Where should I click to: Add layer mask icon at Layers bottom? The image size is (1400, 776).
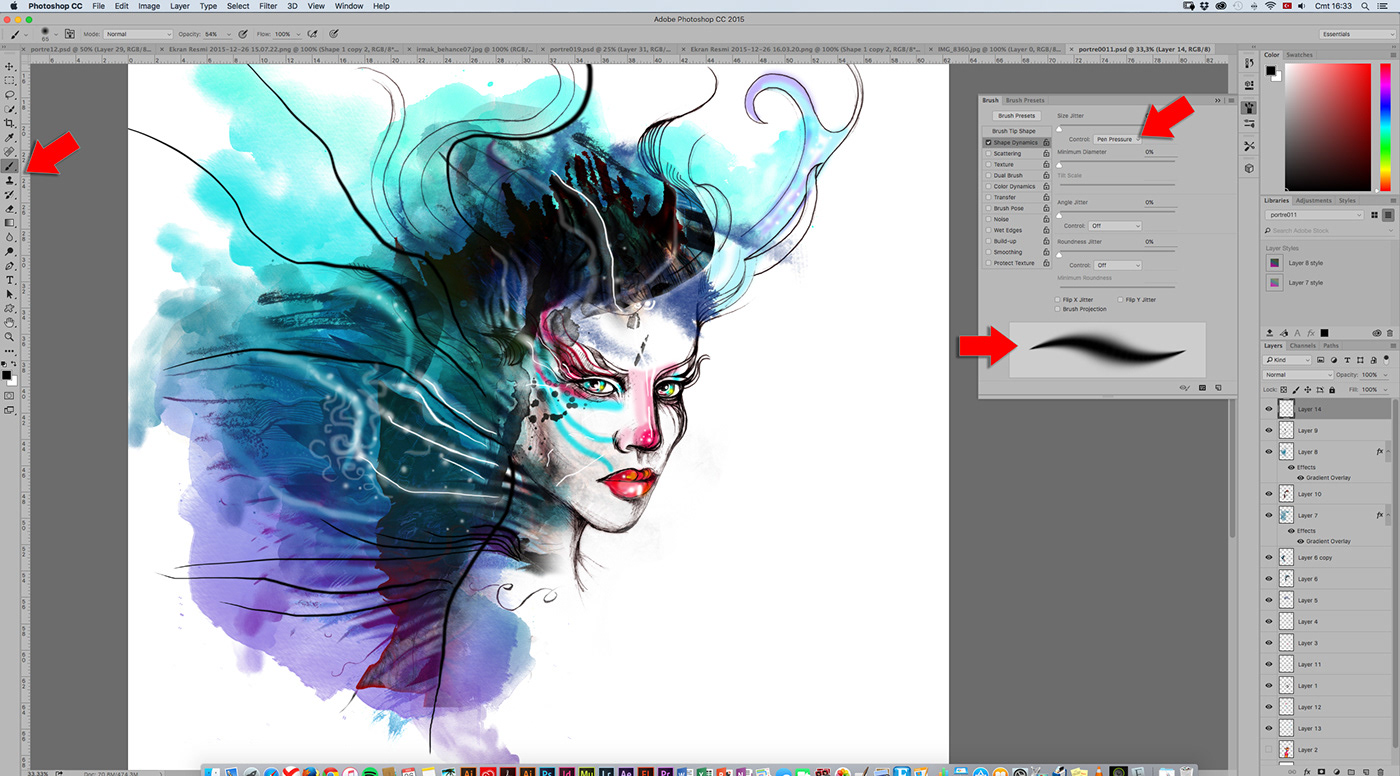click(x=1322, y=772)
